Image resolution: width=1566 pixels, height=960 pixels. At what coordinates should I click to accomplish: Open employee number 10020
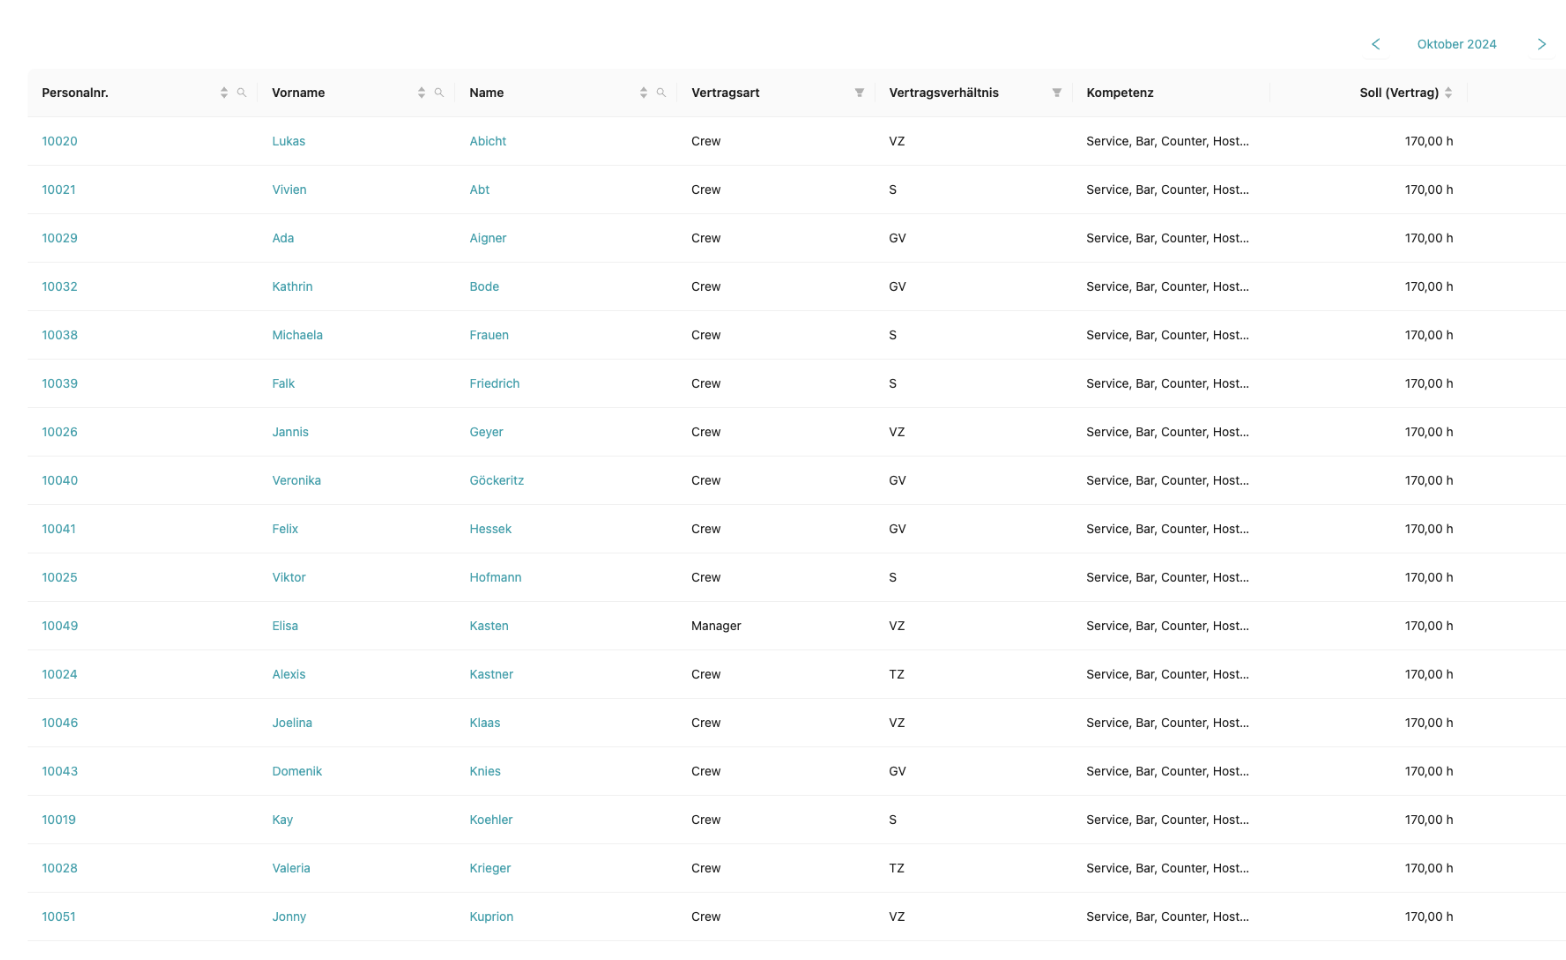point(60,141)
